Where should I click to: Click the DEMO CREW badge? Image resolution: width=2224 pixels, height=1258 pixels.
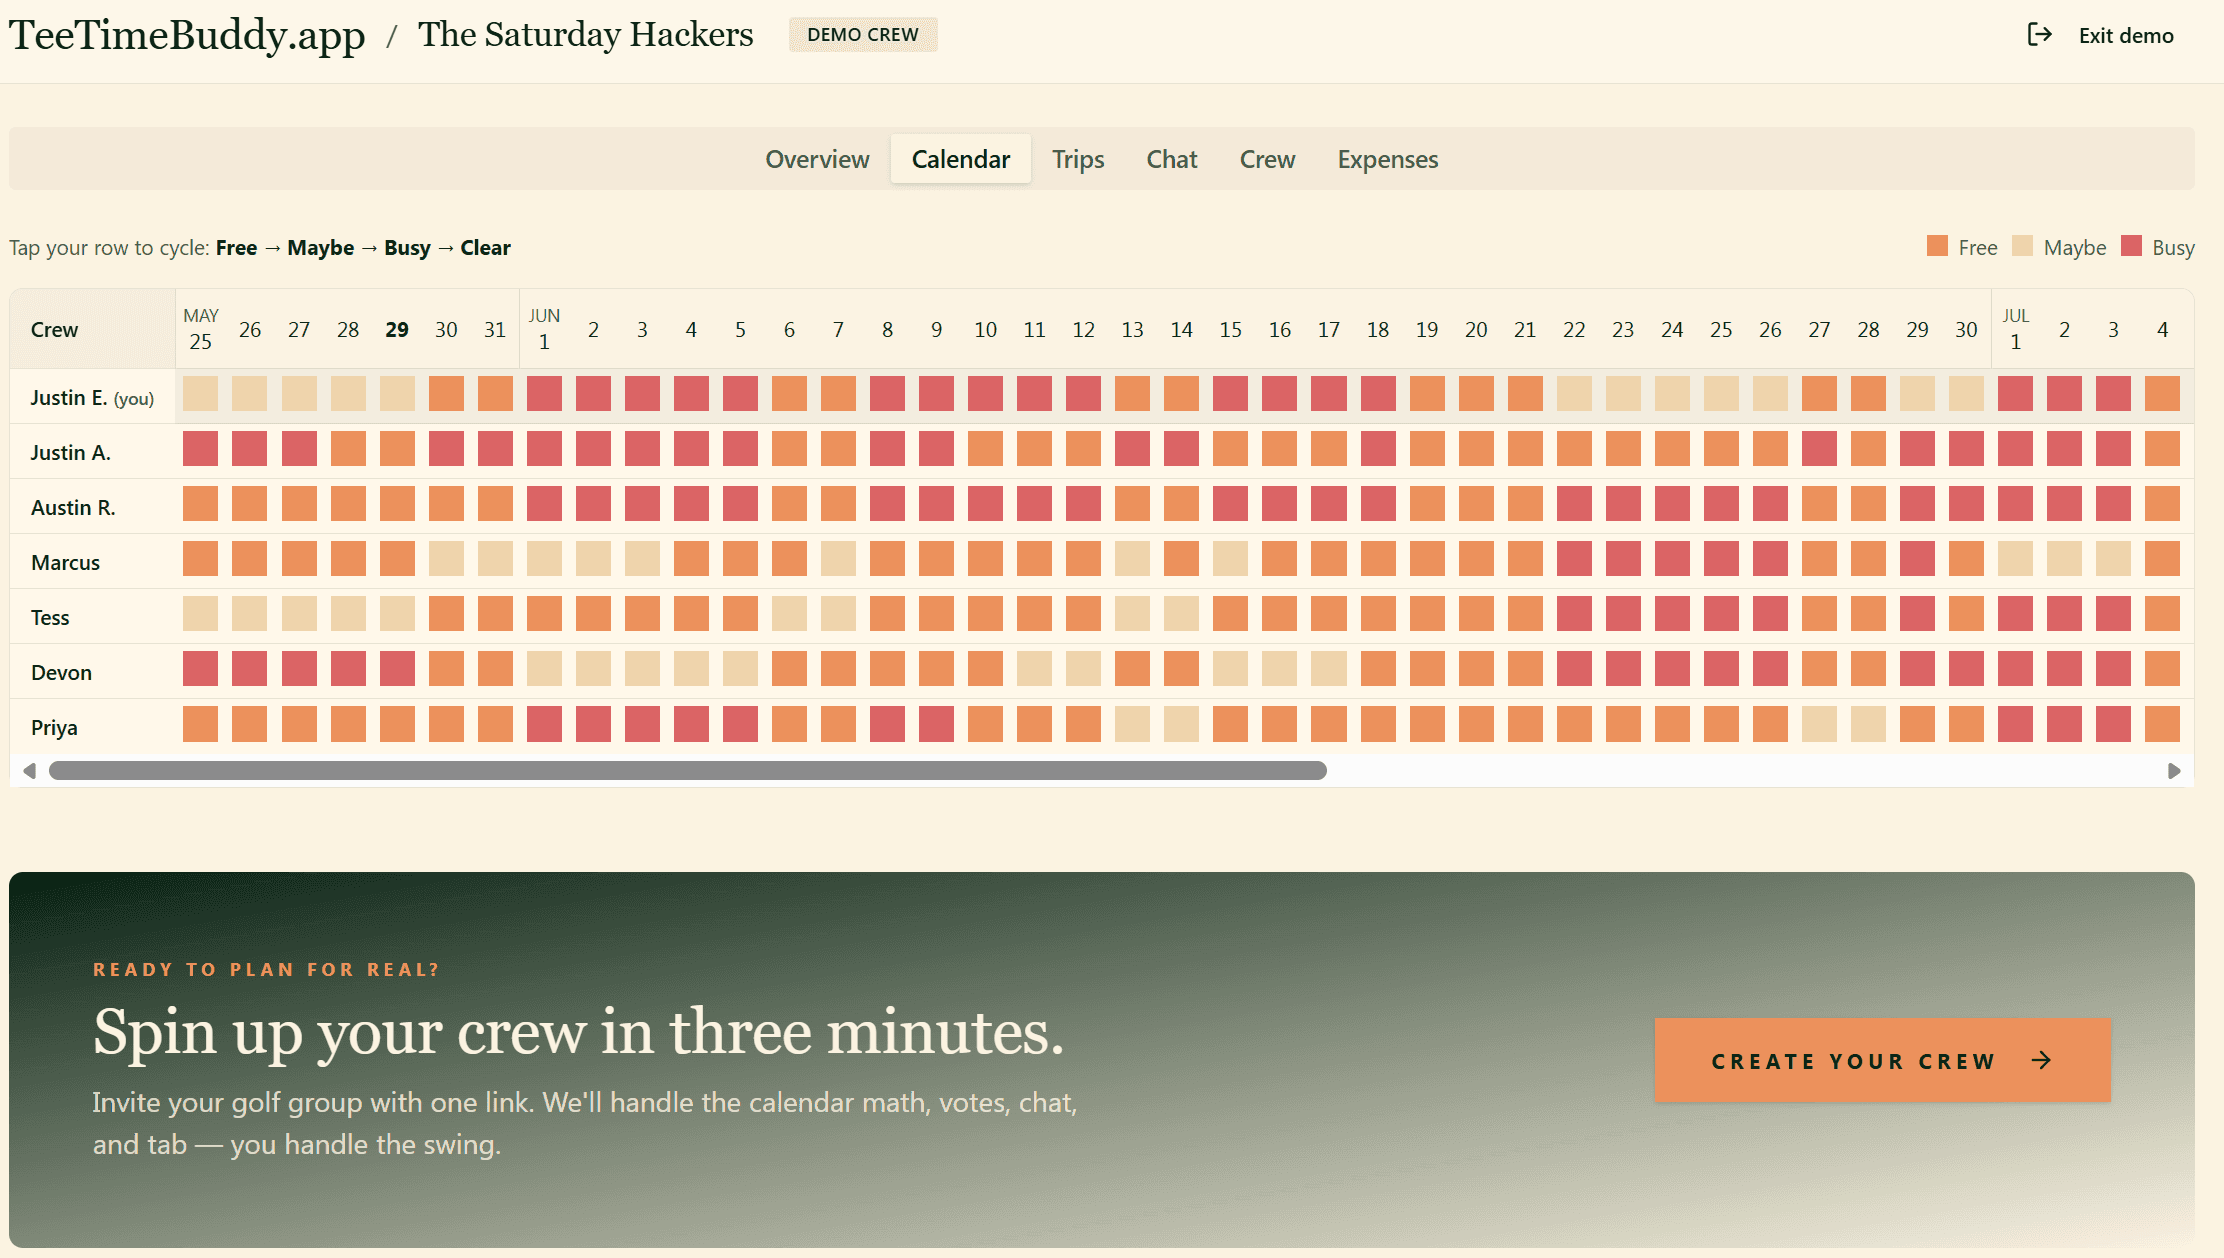coord(863,35)
